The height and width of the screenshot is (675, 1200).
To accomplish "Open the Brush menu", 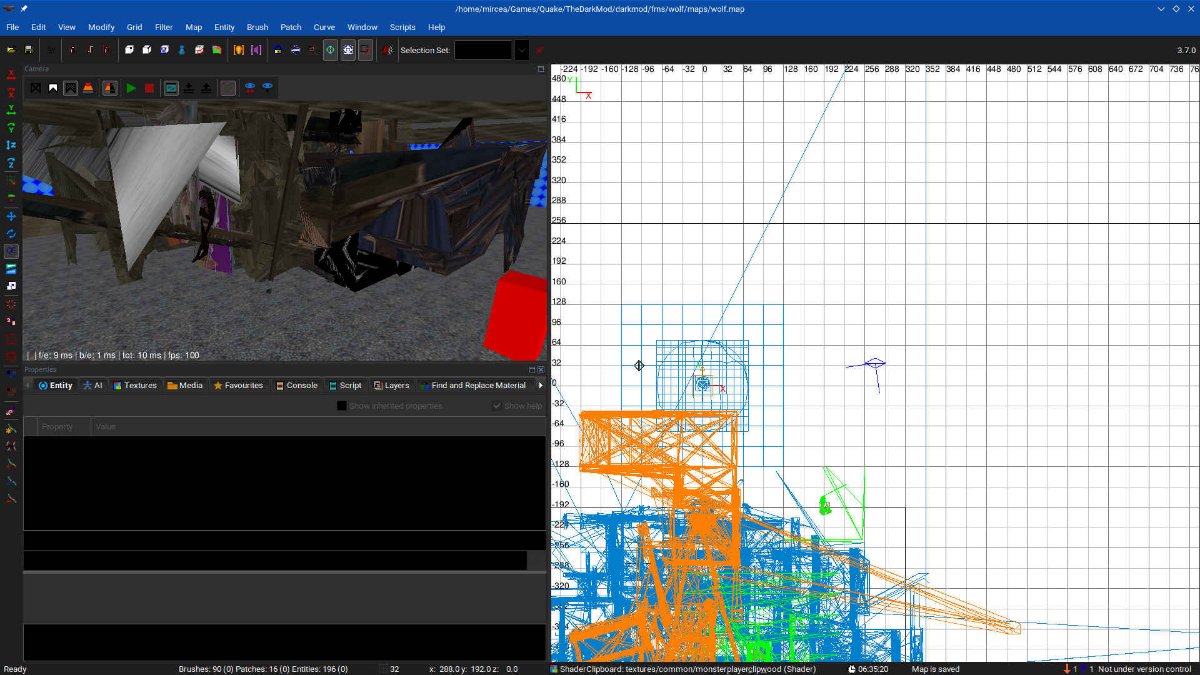I will click(257, 27).
